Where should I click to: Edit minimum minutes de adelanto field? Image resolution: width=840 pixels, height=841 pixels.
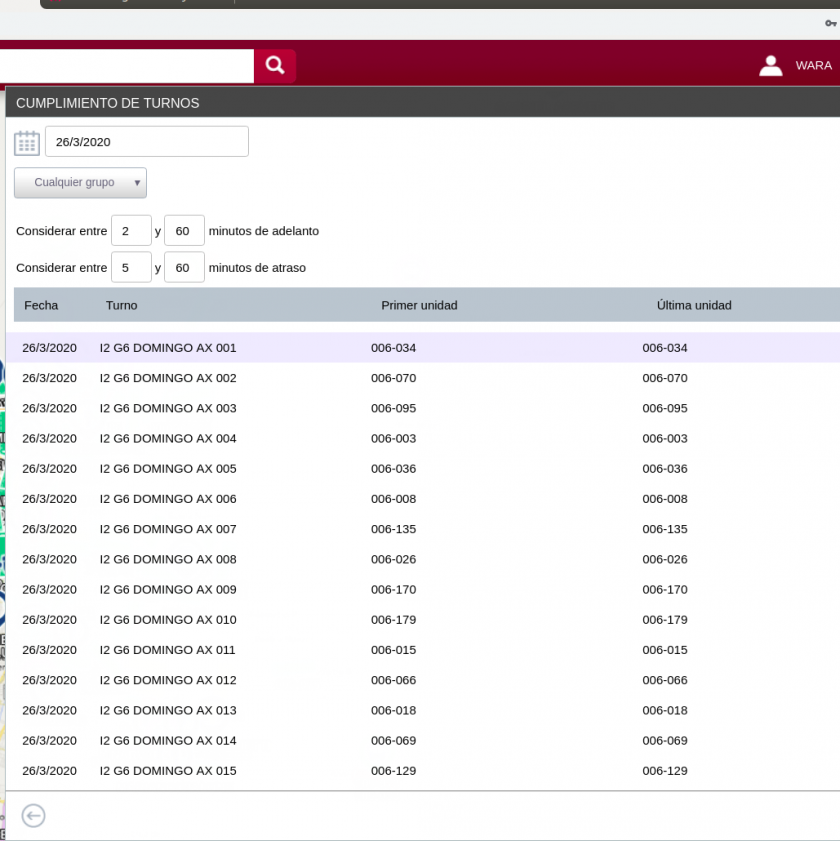coord(131,231)
